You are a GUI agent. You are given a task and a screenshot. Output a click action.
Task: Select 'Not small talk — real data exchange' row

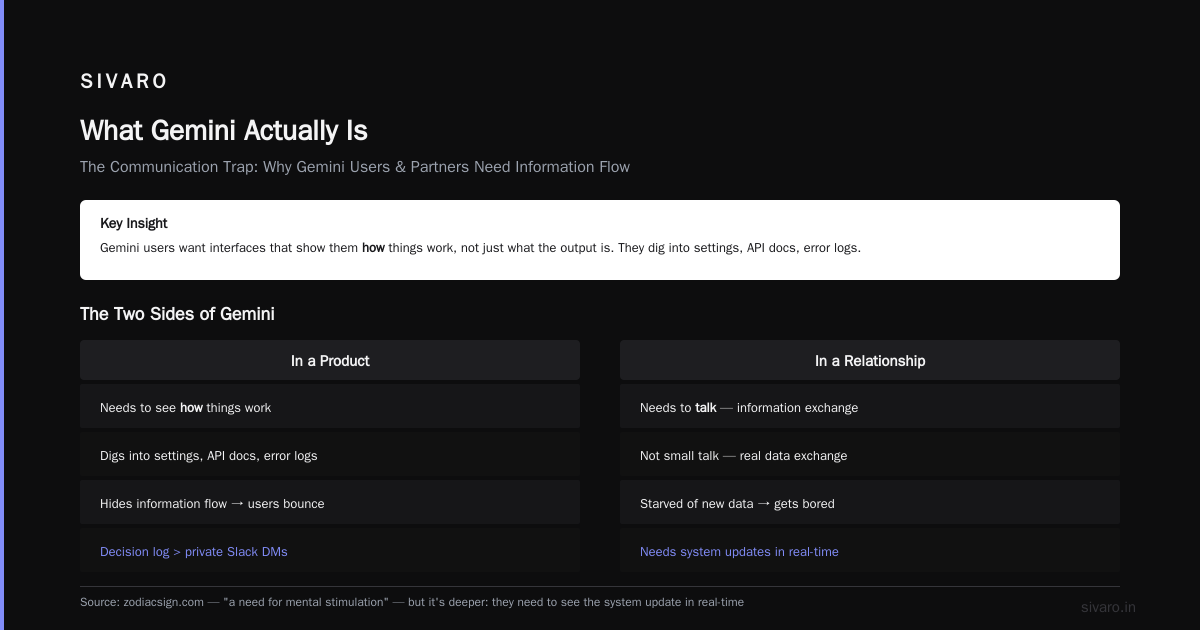pyautogui.click(x=870, y=456)
